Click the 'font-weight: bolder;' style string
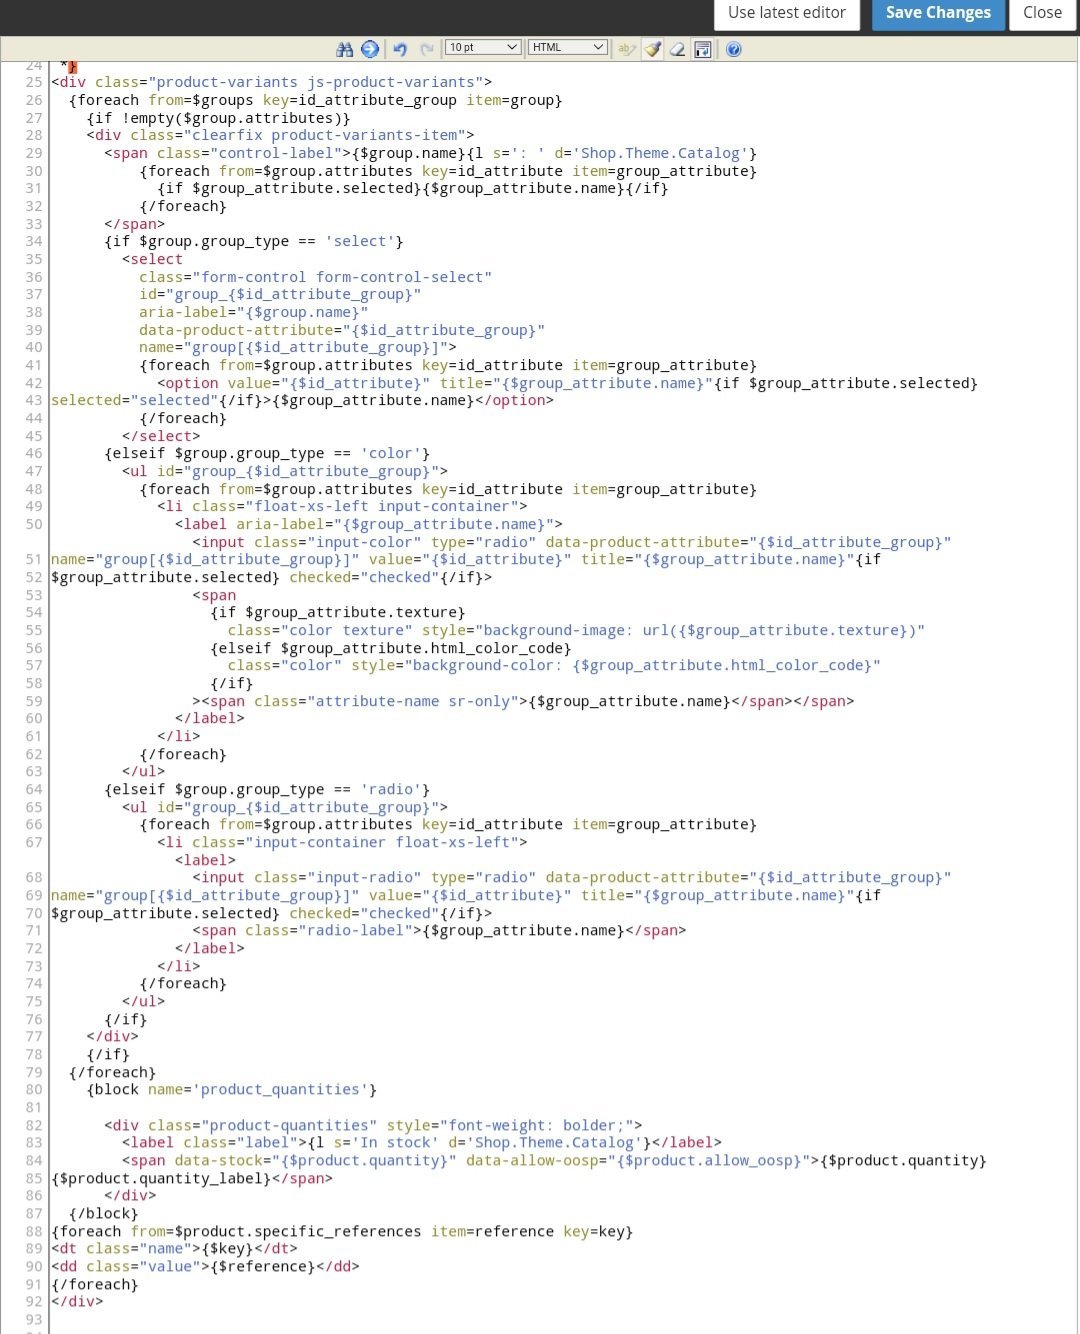Viewport: 1080px width, 1334px height. (x=536, y=1125)
